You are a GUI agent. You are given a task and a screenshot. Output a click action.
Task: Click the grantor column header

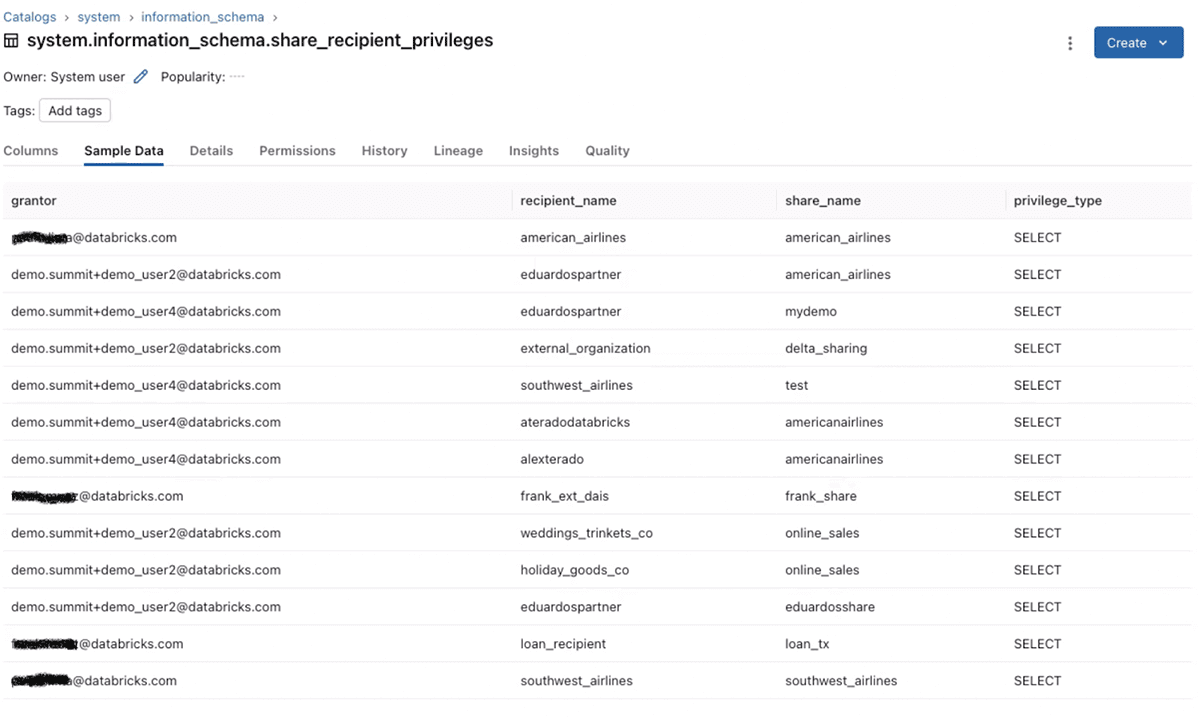[34, 201]
